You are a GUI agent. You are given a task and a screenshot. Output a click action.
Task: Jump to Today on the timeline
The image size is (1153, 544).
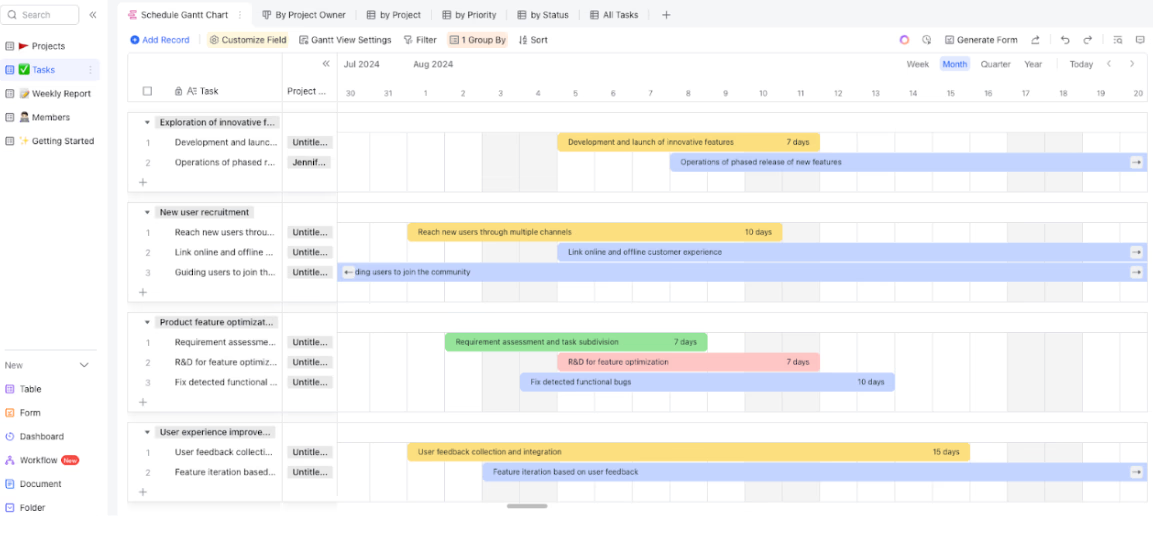(1081, 64)
